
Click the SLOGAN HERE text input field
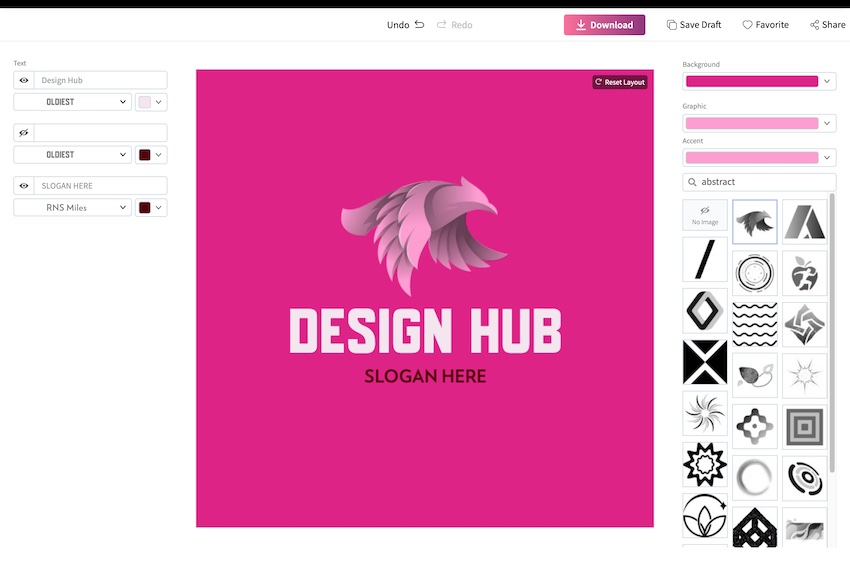coord(100,185)
